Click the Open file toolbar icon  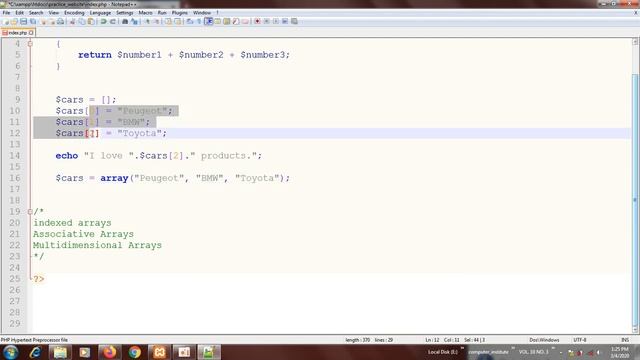click(14, 21)
